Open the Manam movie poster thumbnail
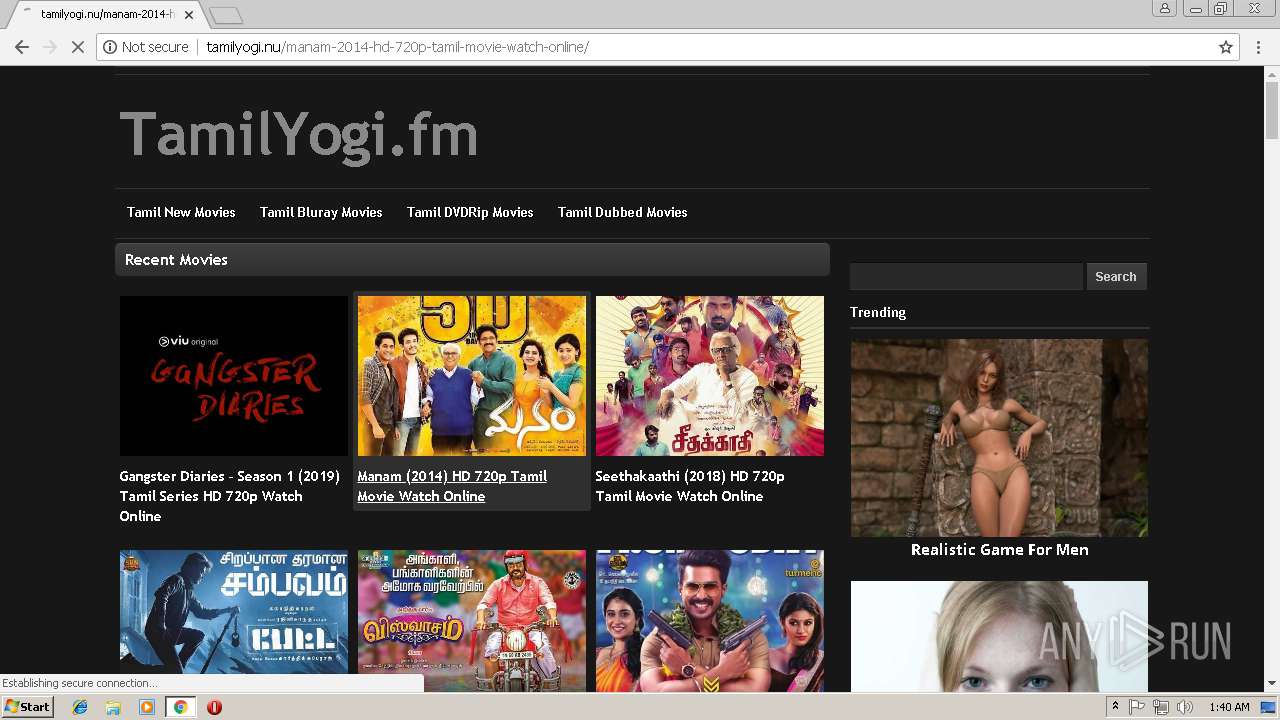The width and height of the screenshot is (1280, 720). [x=472, y=376]
